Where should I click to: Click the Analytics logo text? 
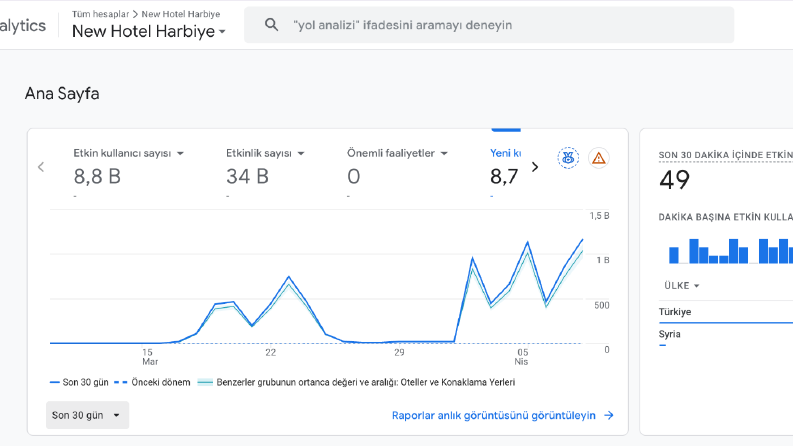click(23, 25)
